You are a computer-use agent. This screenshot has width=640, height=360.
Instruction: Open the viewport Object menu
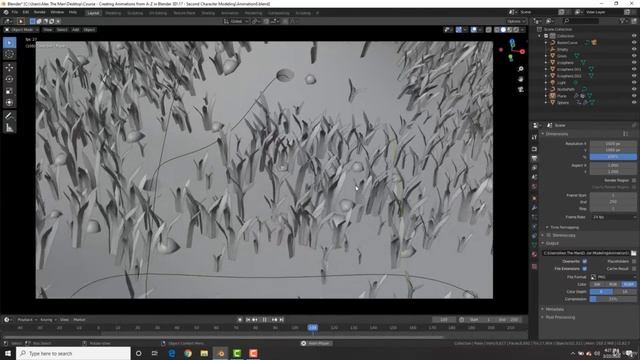pos(89,30)
